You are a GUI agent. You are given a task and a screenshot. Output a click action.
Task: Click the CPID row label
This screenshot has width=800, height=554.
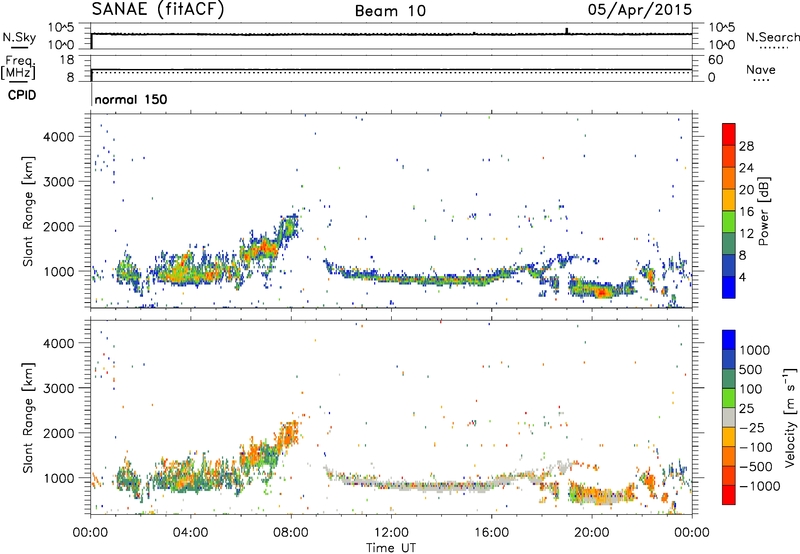22,95
